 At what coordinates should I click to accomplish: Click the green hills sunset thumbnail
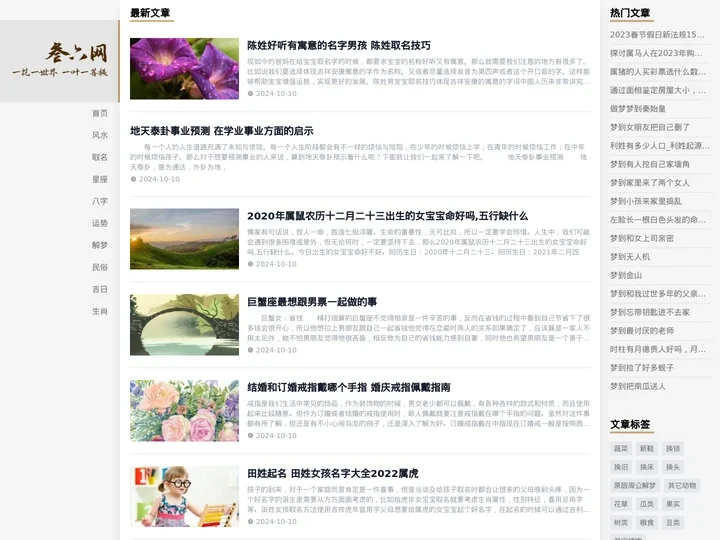[184, 239]
